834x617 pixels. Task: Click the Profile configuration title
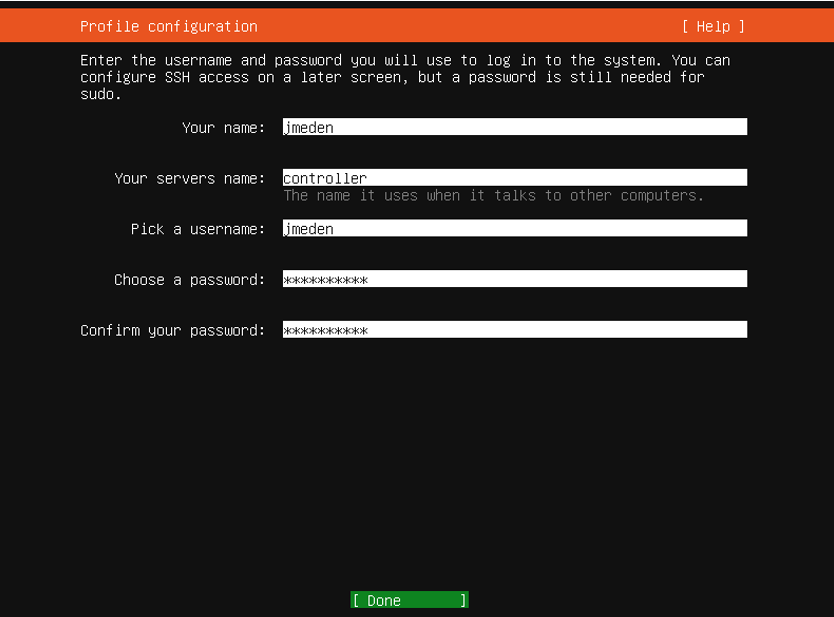pyautogui.click(x=168, y=27)
